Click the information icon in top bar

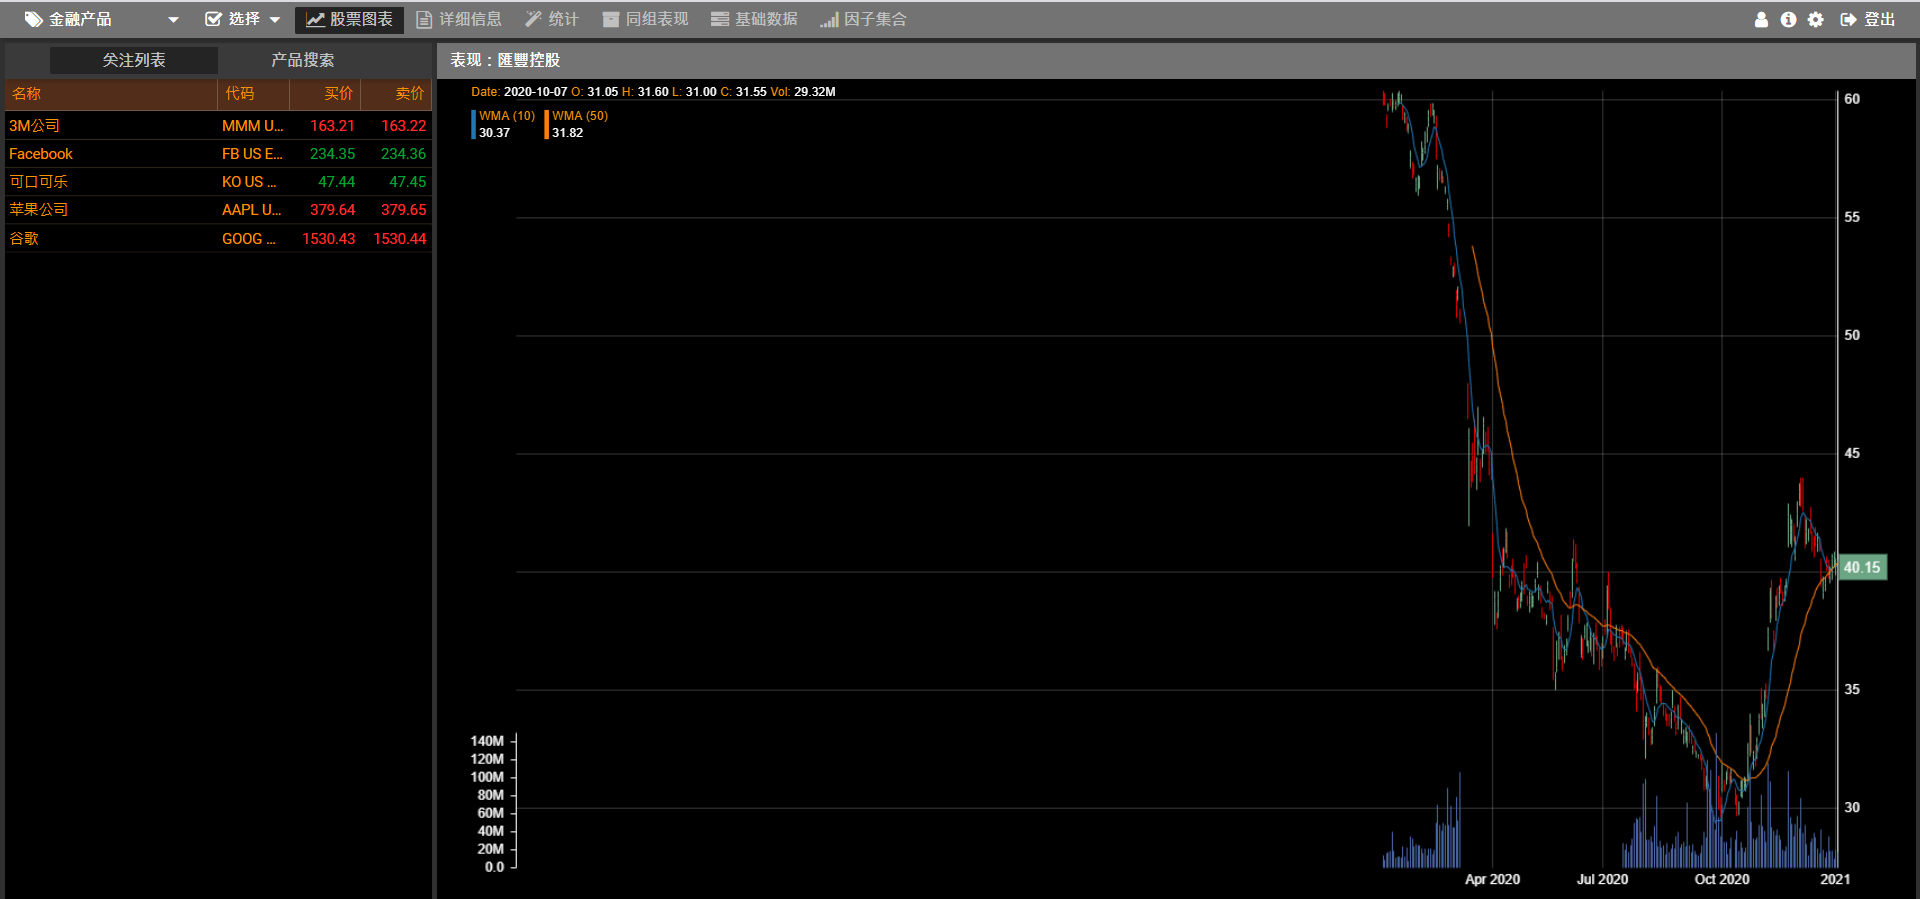click(x=1788, y=19)
